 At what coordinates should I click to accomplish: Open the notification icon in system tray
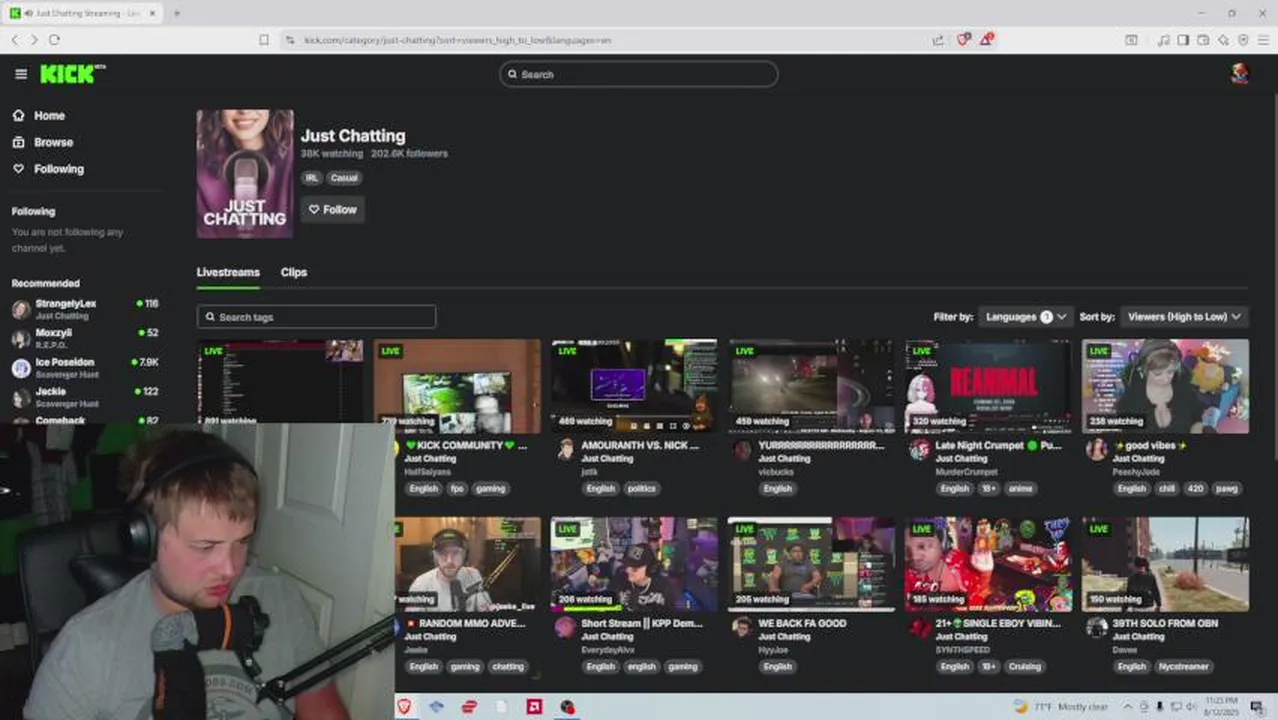[x=1257, y=707]
